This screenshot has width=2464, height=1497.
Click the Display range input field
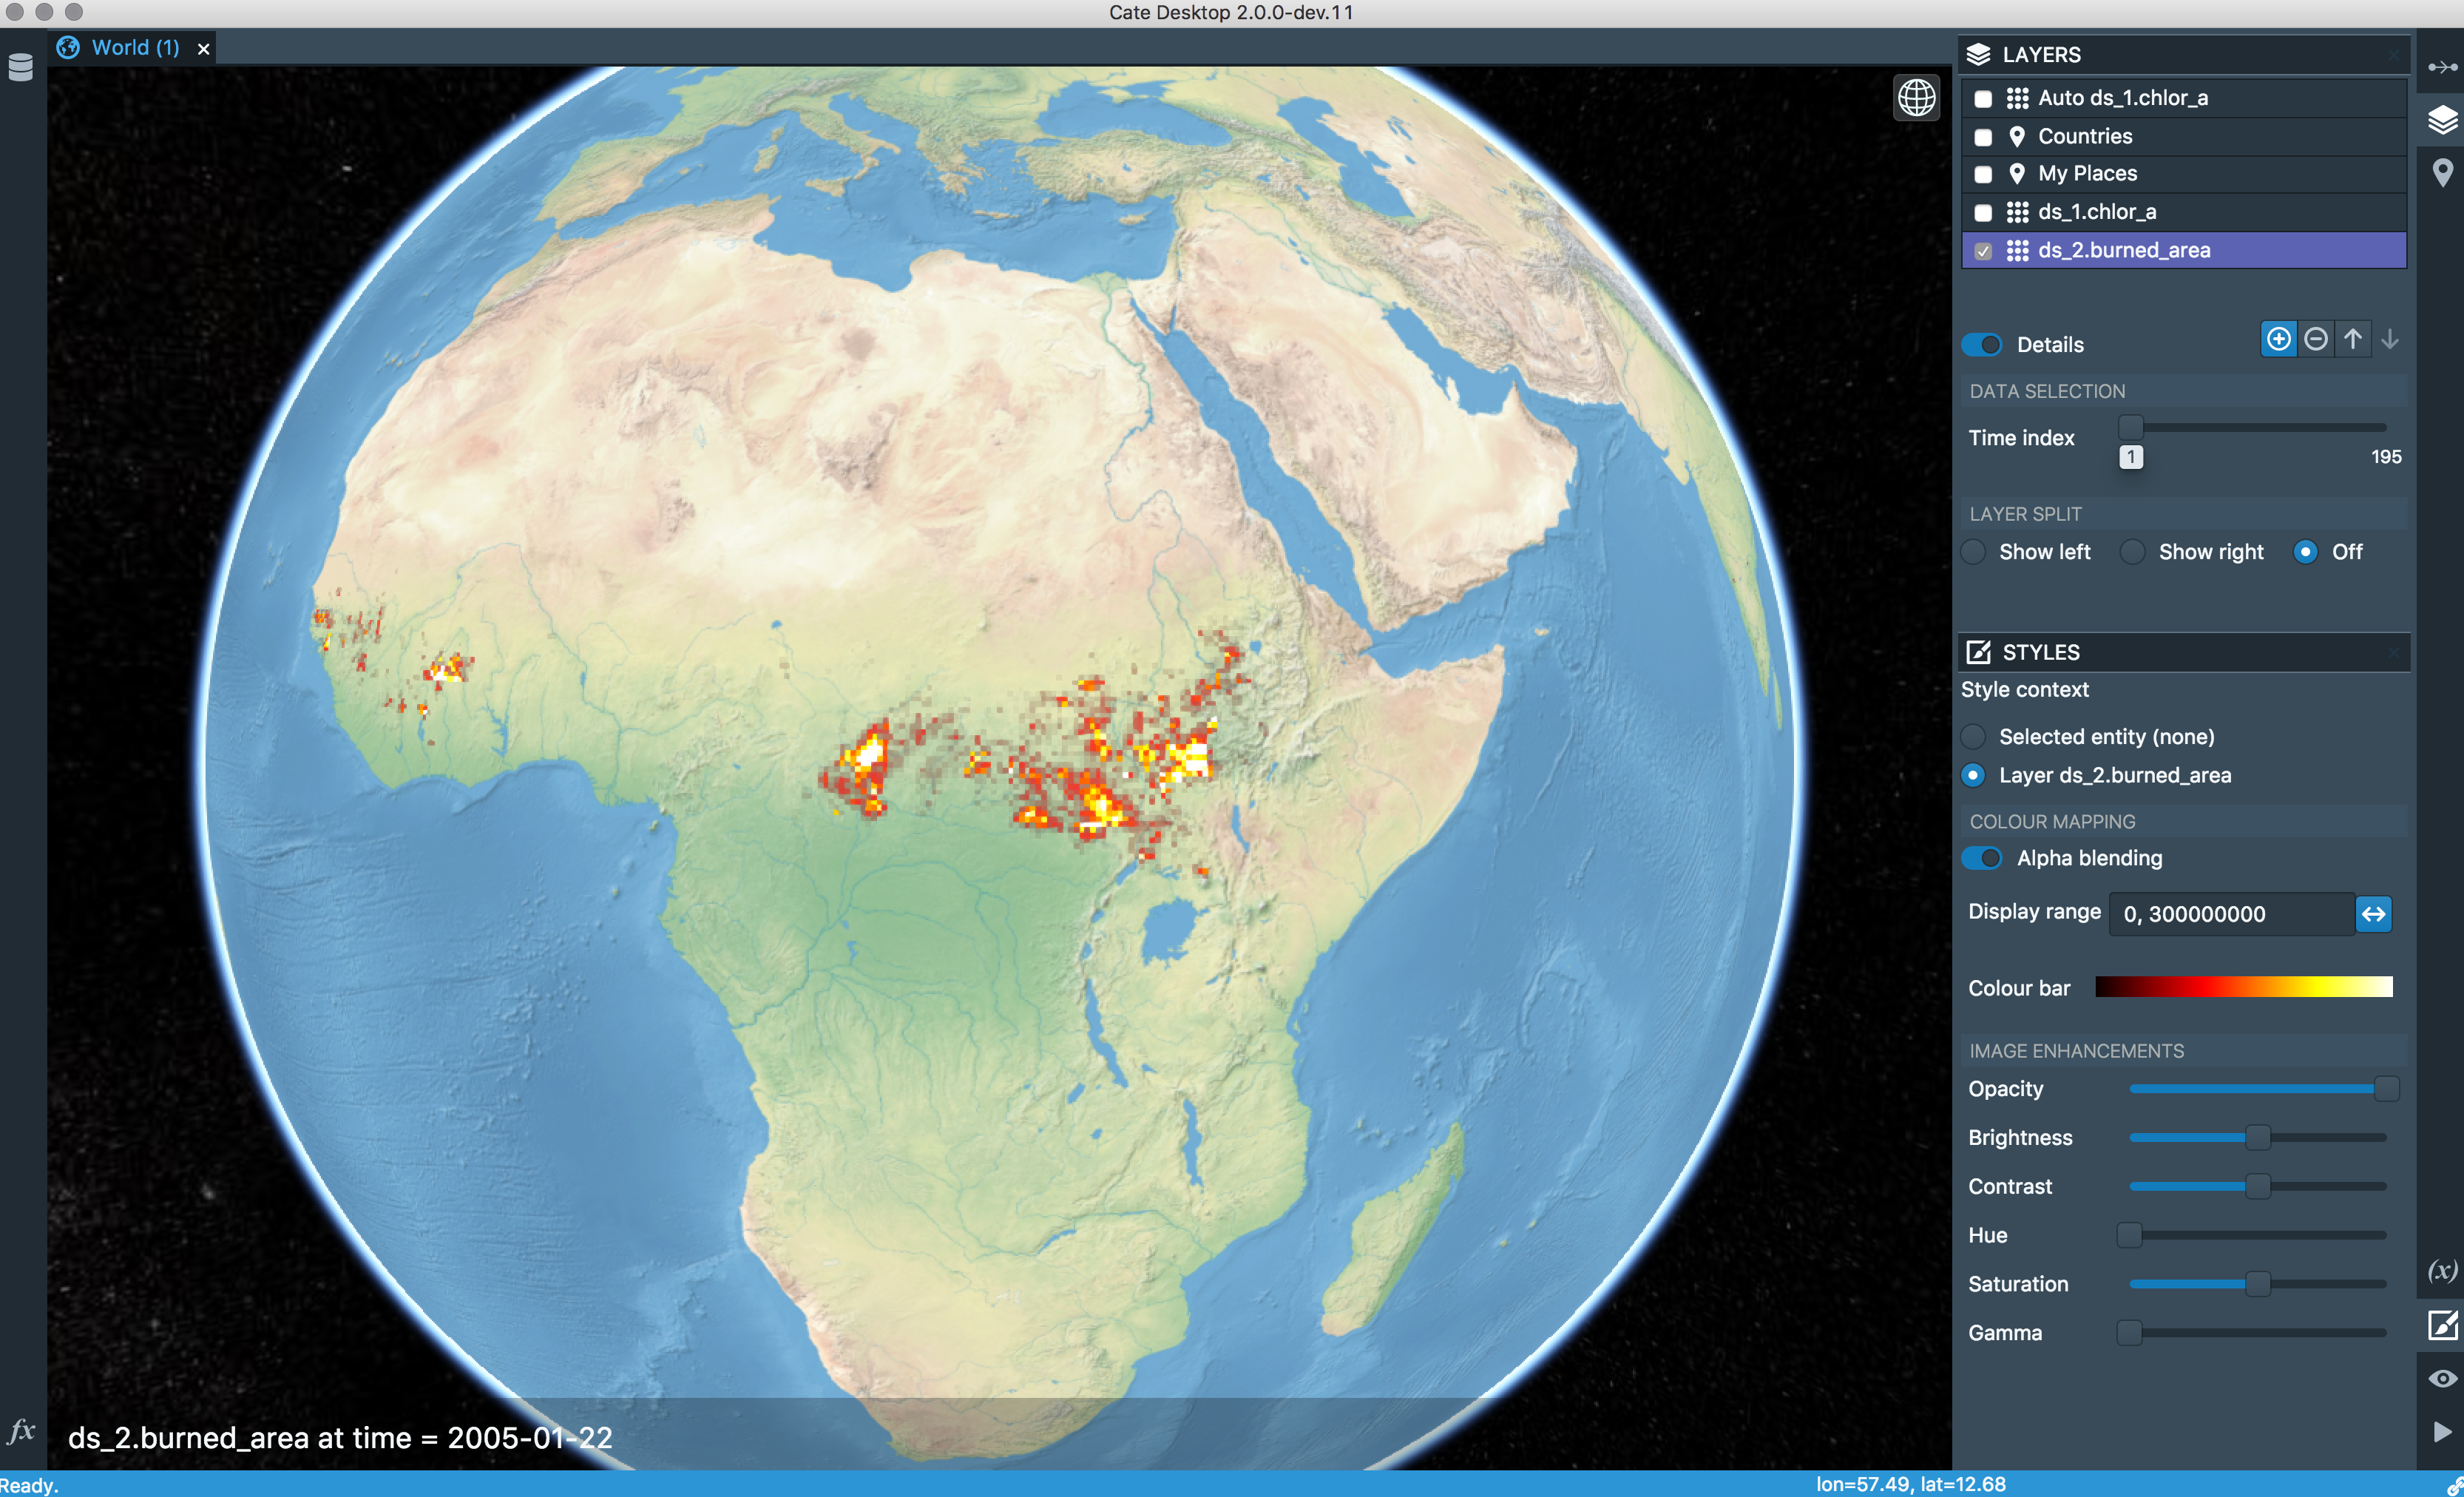[x=2231, y=914]
